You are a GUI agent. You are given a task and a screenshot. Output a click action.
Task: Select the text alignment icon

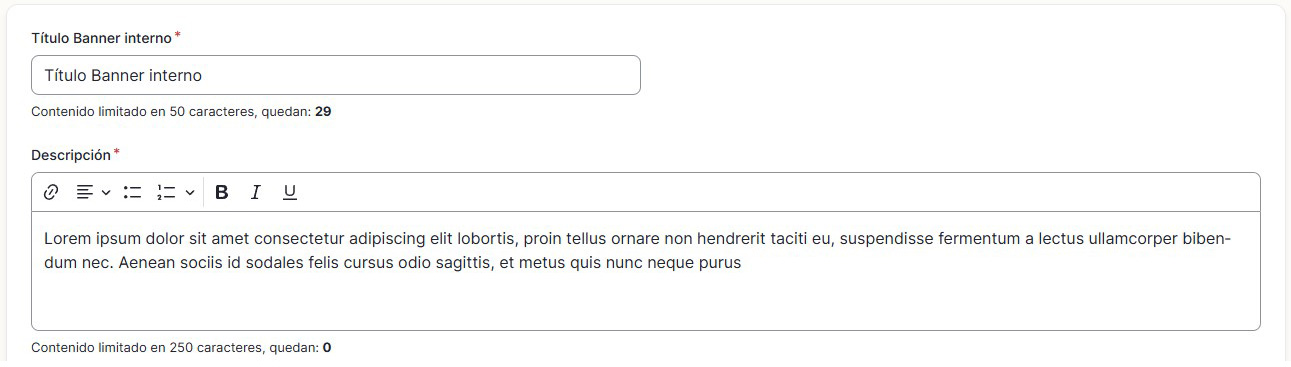(x=85, y=192)
